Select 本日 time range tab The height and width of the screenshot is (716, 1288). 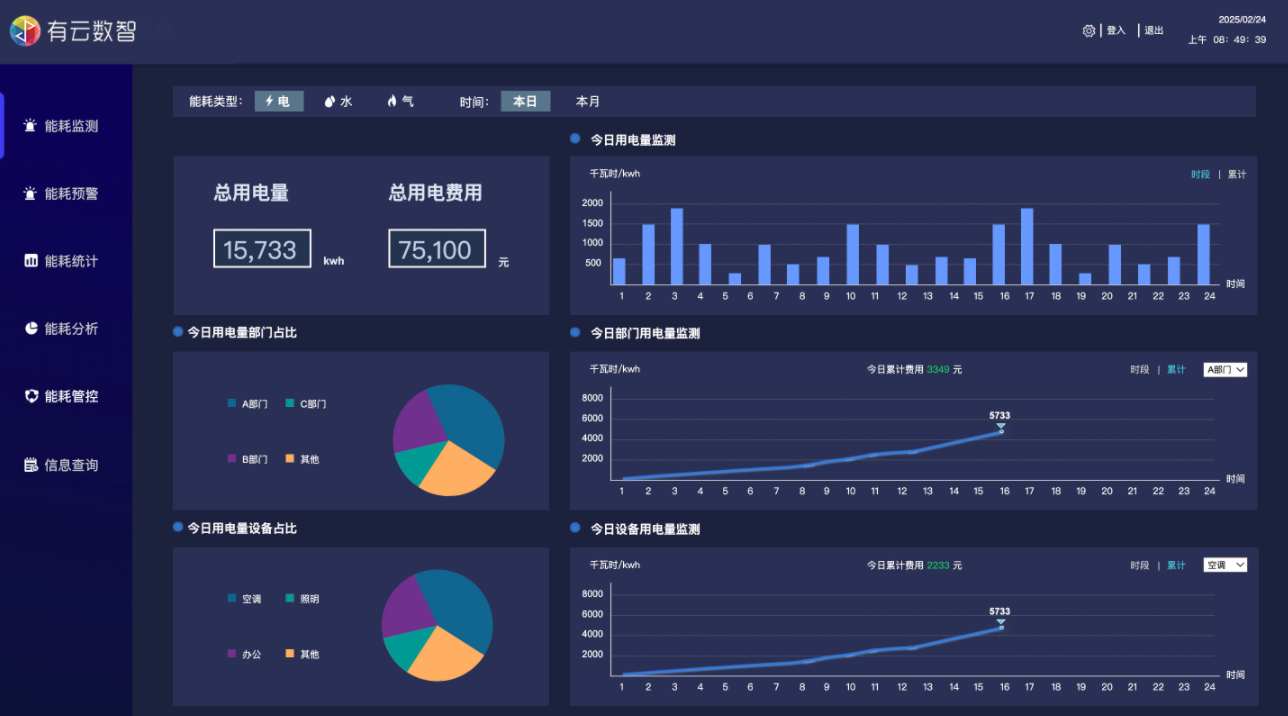(x=525, y=102)
